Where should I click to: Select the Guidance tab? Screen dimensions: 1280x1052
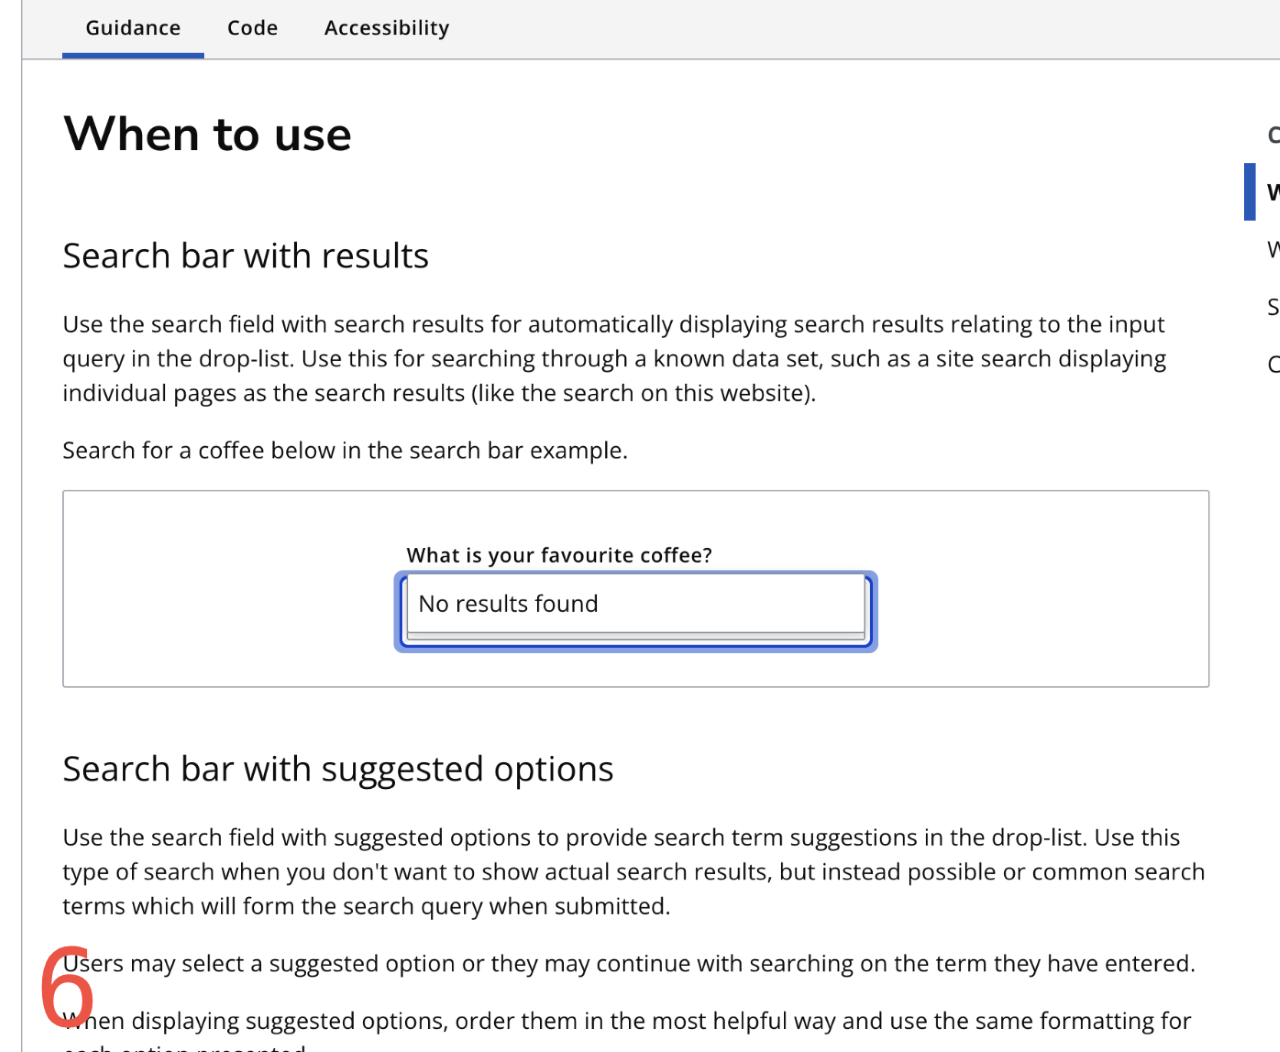pyautogui.click(x=133, y=28)
